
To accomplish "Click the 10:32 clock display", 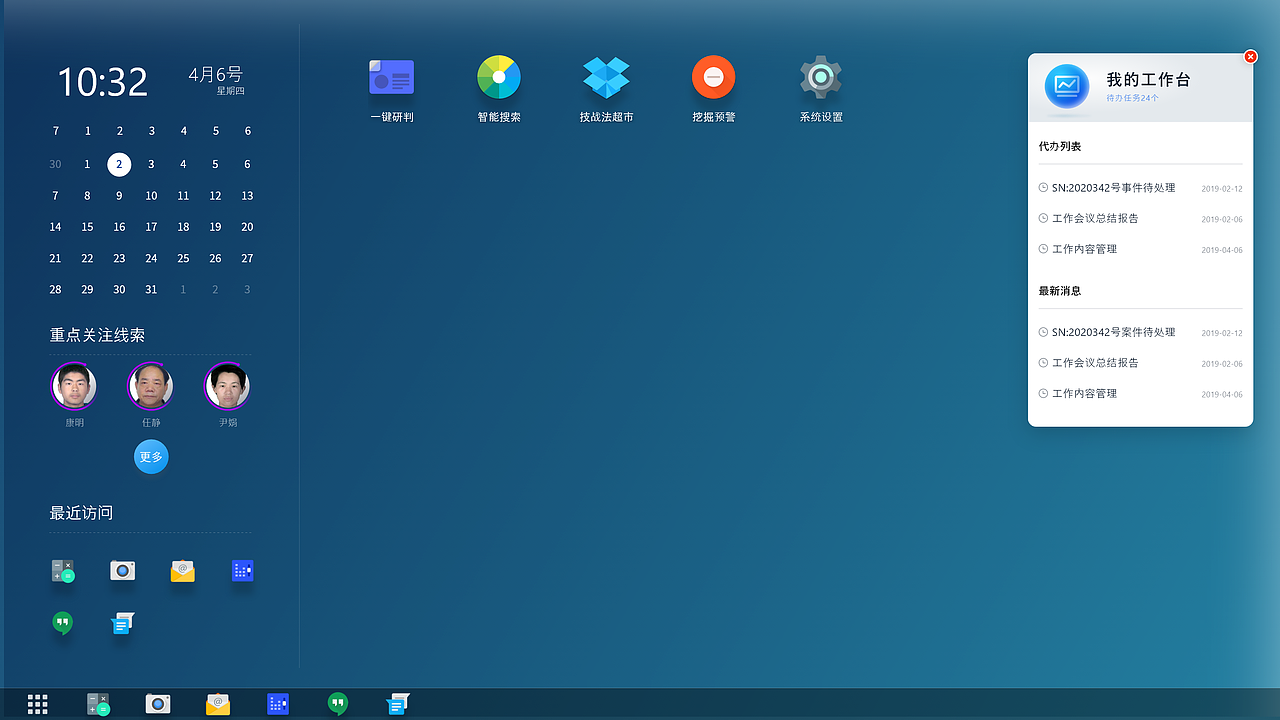I will [x=102, y=82].
